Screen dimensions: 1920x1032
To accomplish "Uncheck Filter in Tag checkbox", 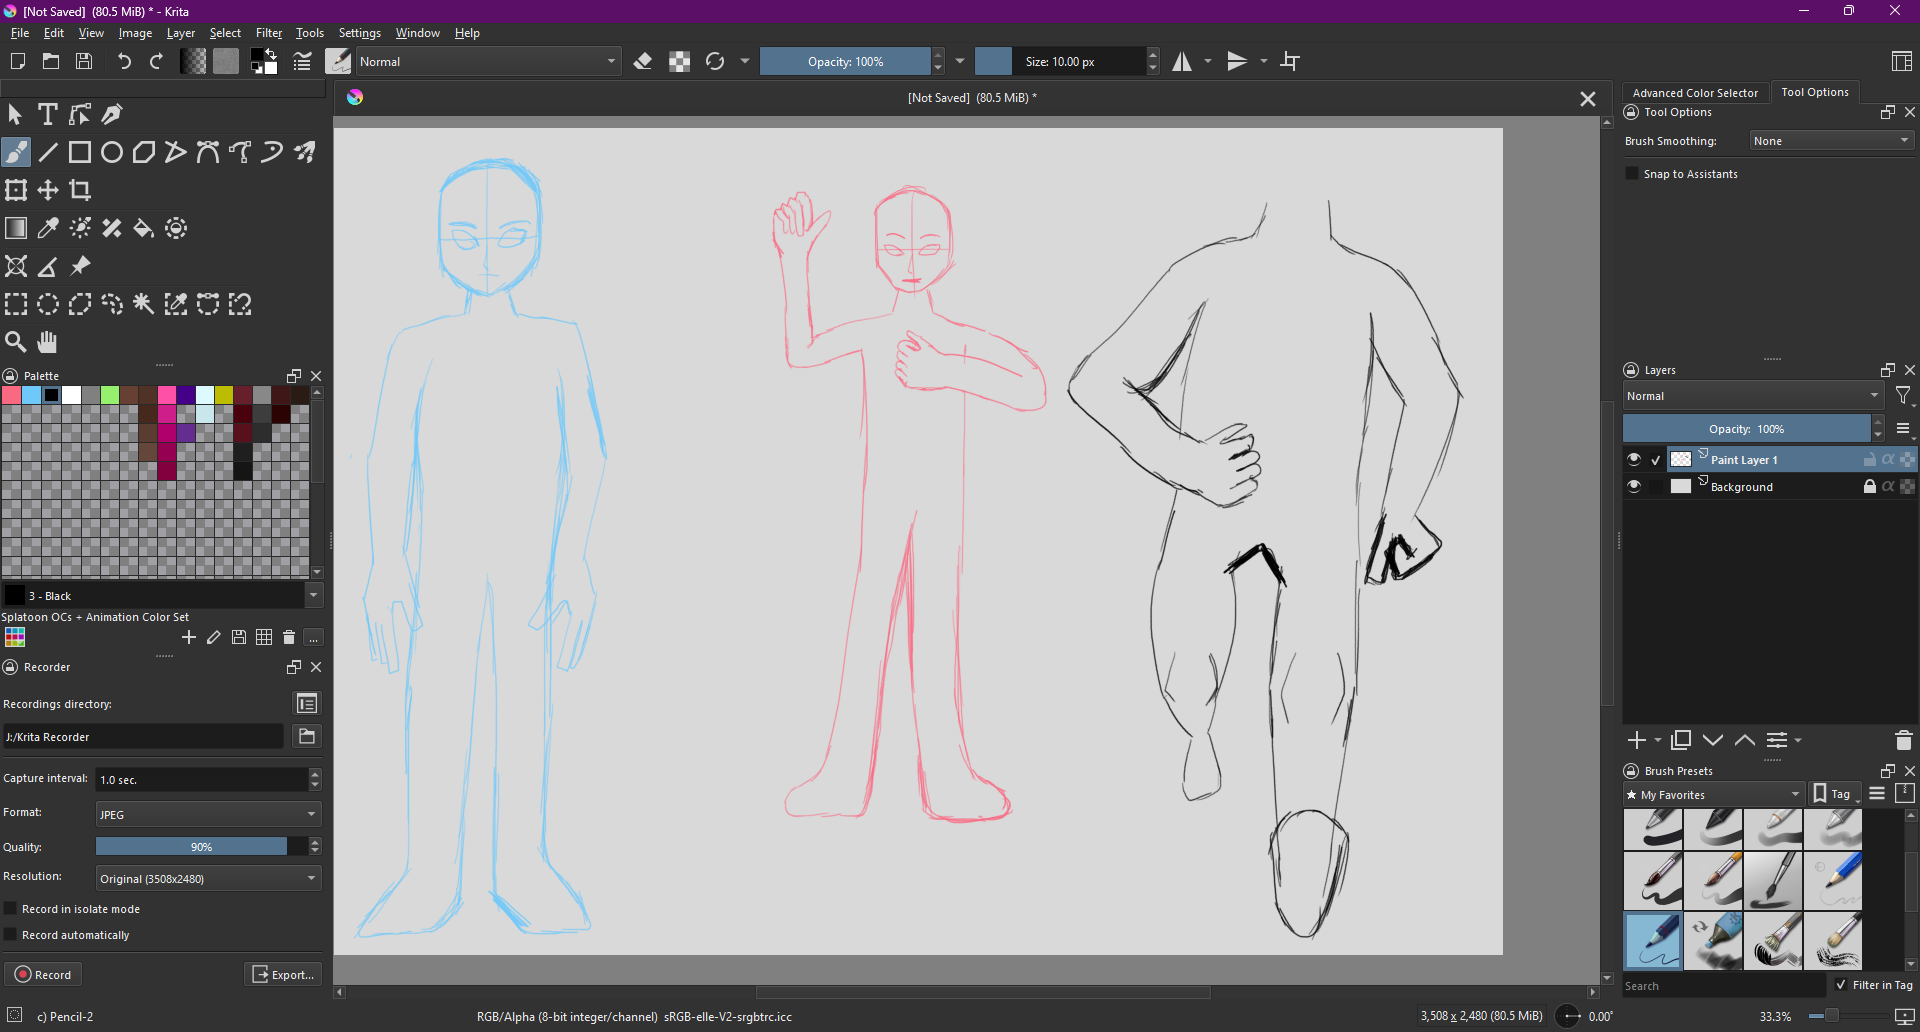I will coord(1841,985).
